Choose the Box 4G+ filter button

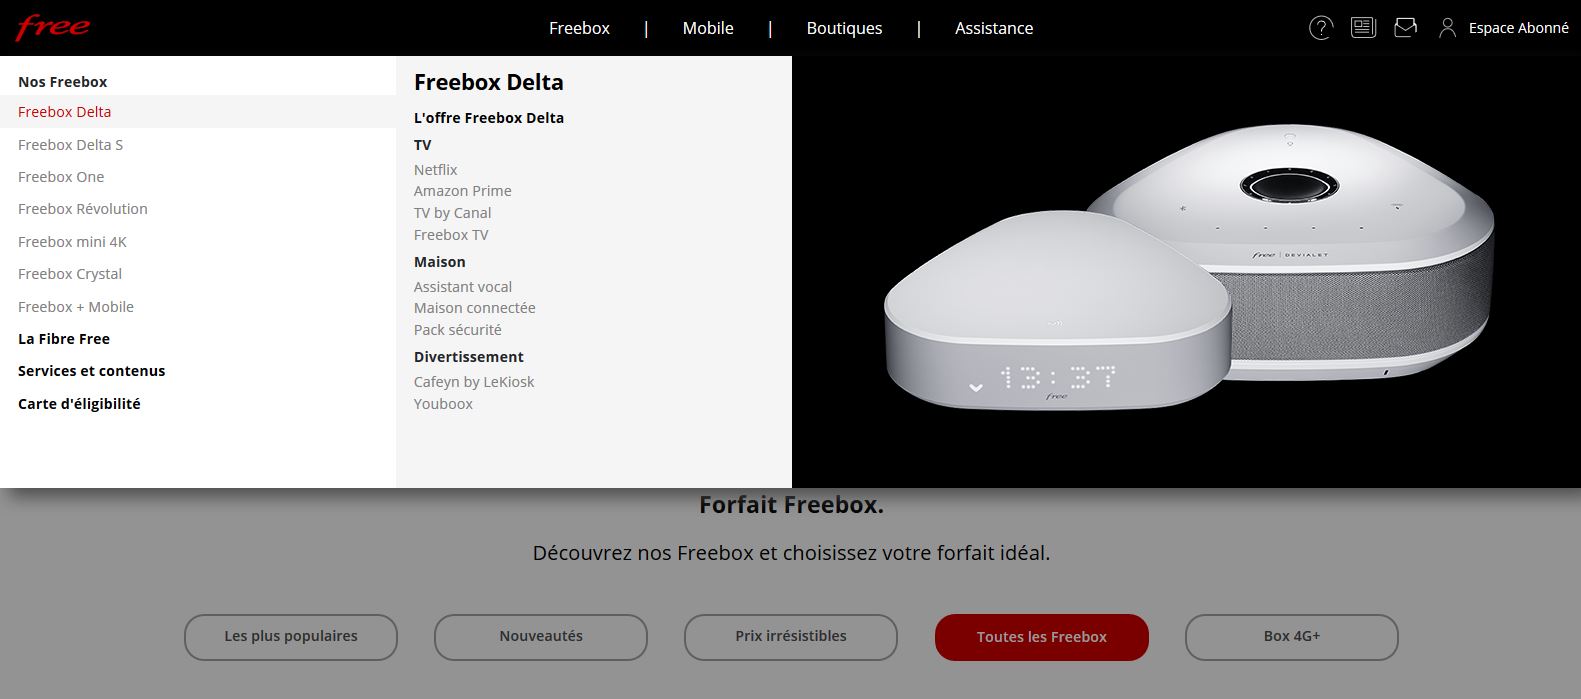coord(1291,637)
